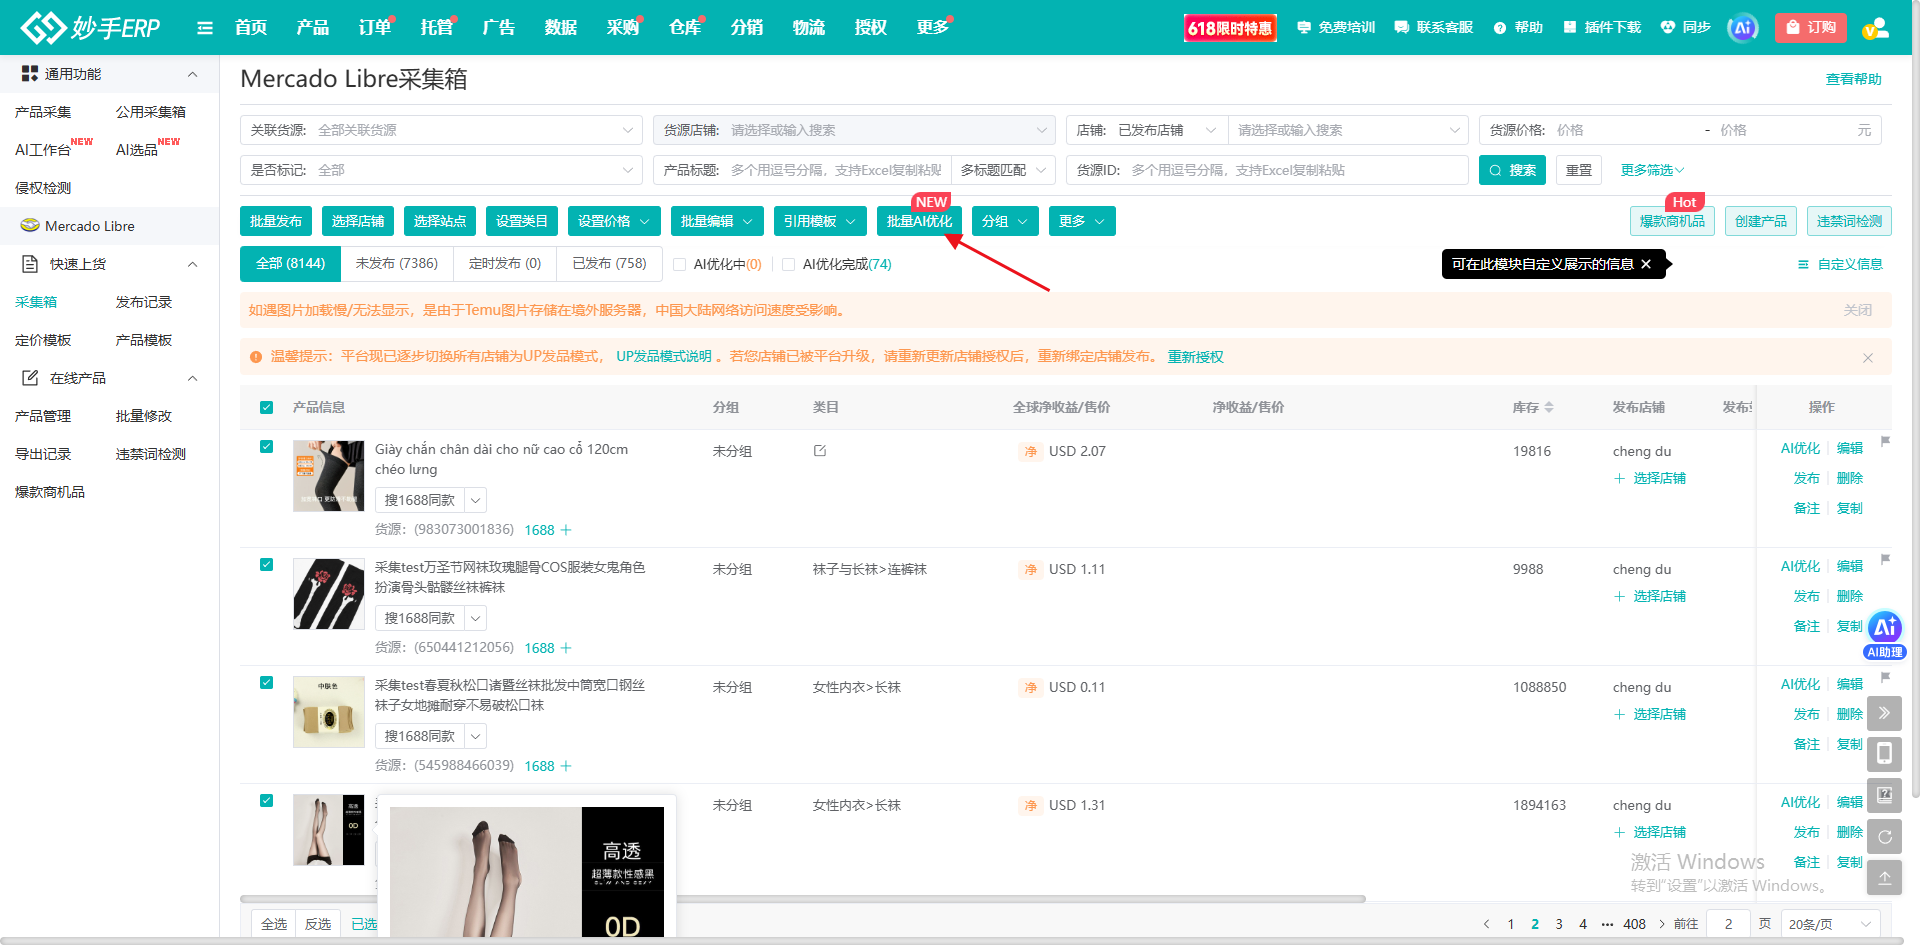Toggle the AI优化中 filter checkbox
Viewport: 1920px width, 945px height.
(679, 265)
